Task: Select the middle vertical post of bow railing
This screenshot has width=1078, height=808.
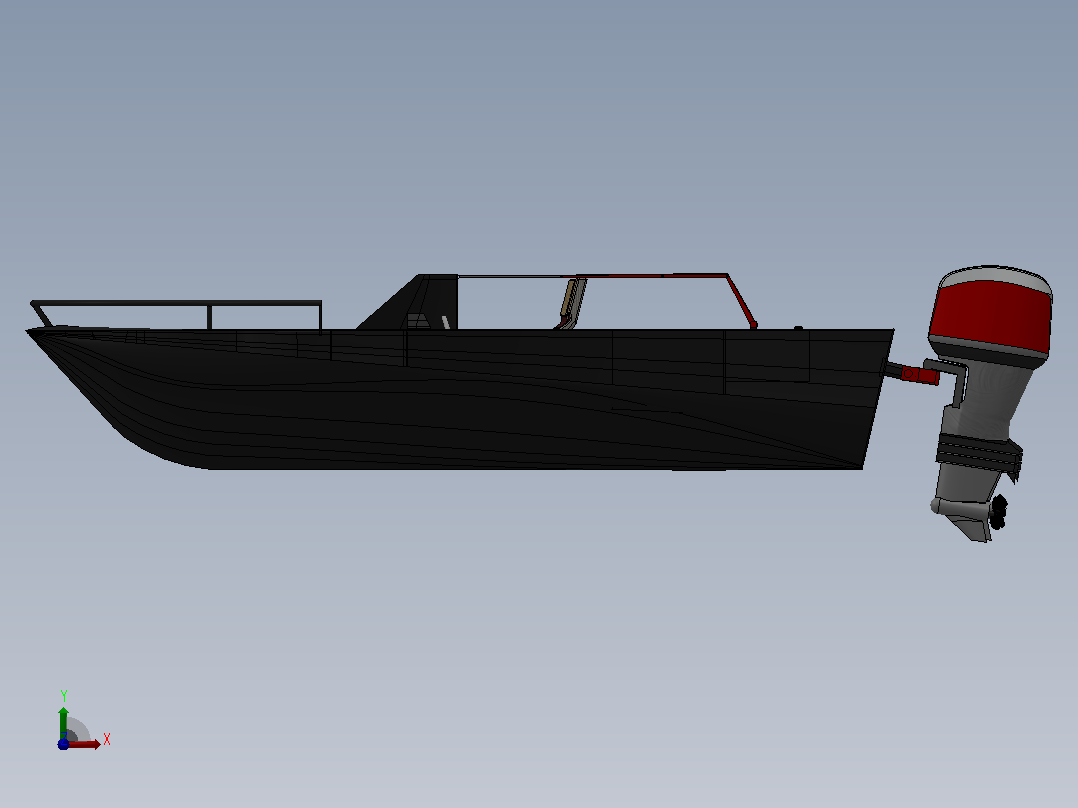Action: pos(209,317)
